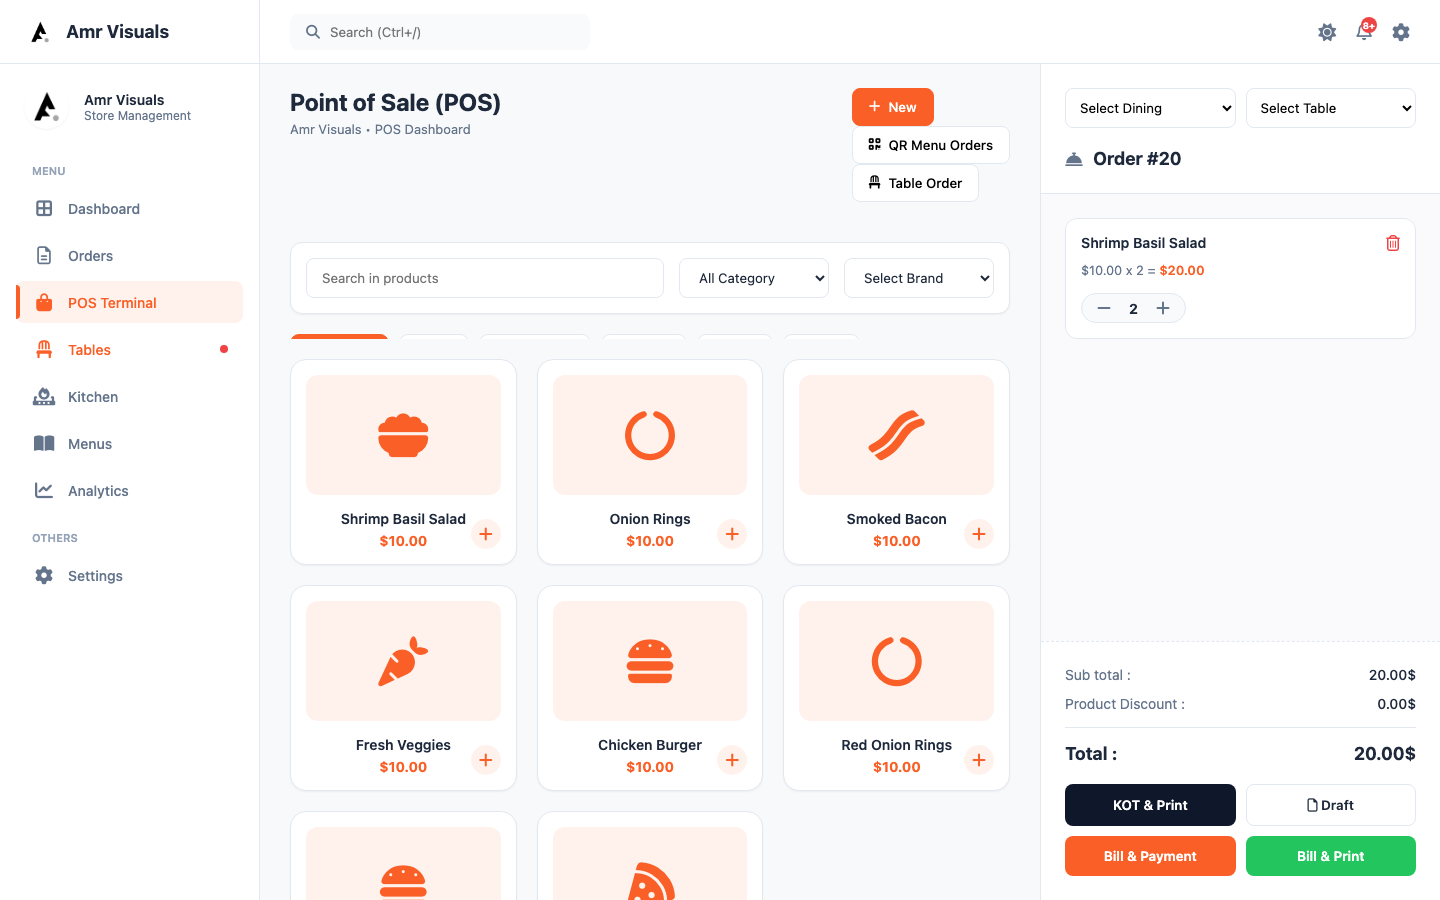
Task: Open Settings under Others
Action: click(129, 576)
